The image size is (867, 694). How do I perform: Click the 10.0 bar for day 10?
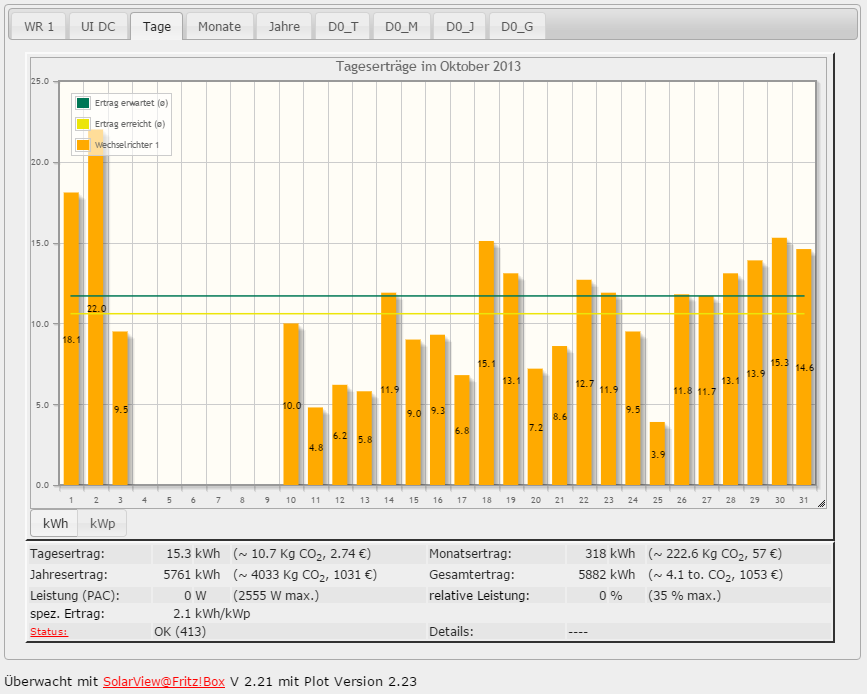click(x=291, y=405)
